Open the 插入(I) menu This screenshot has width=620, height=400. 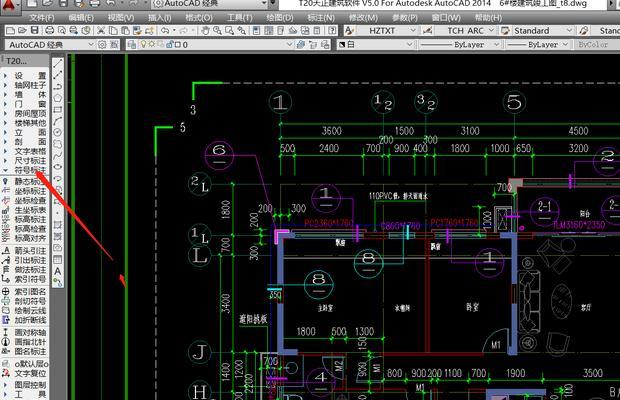(159, 18)
